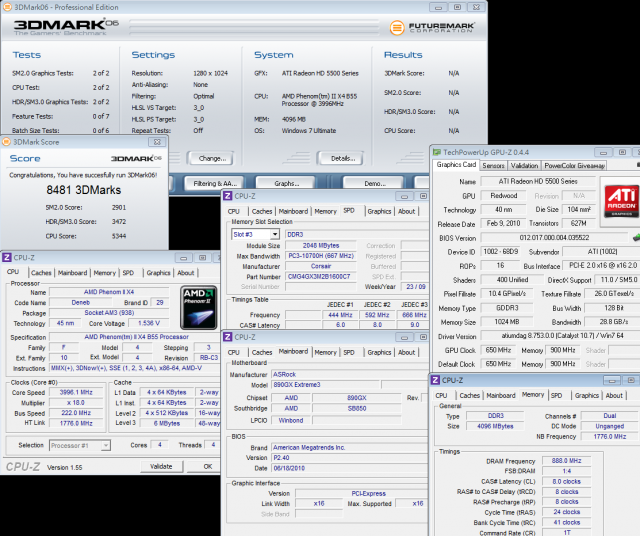Click the Futuremark Corporation logo
This screenshot has height=536, width=640.
pos(431,27)
